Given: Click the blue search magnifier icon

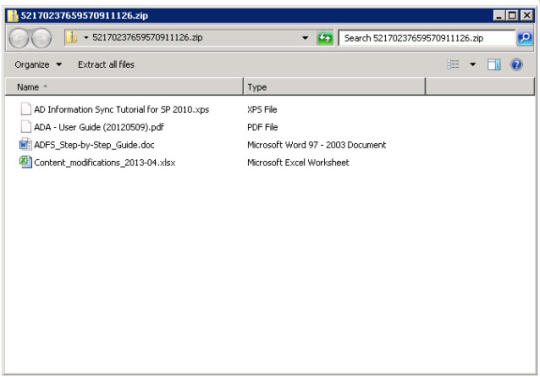Looking at the screenshot, I should pos(525,38).
